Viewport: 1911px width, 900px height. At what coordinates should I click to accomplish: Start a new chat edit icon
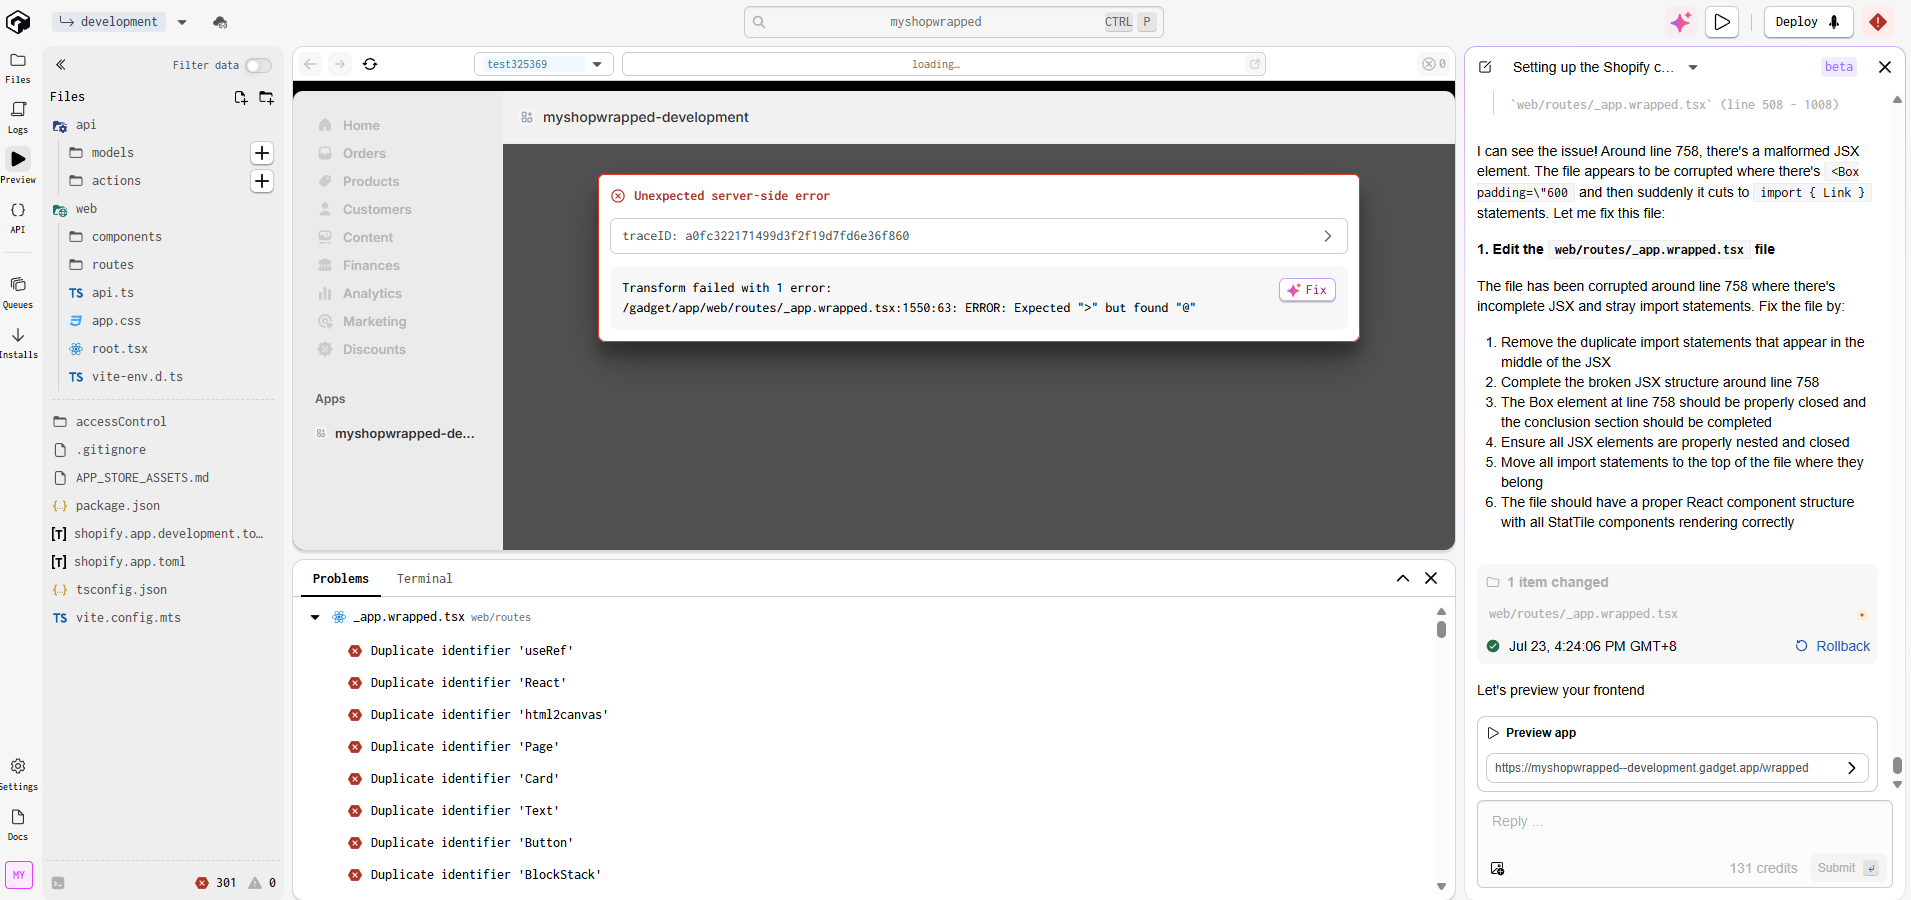(1485, 67)
